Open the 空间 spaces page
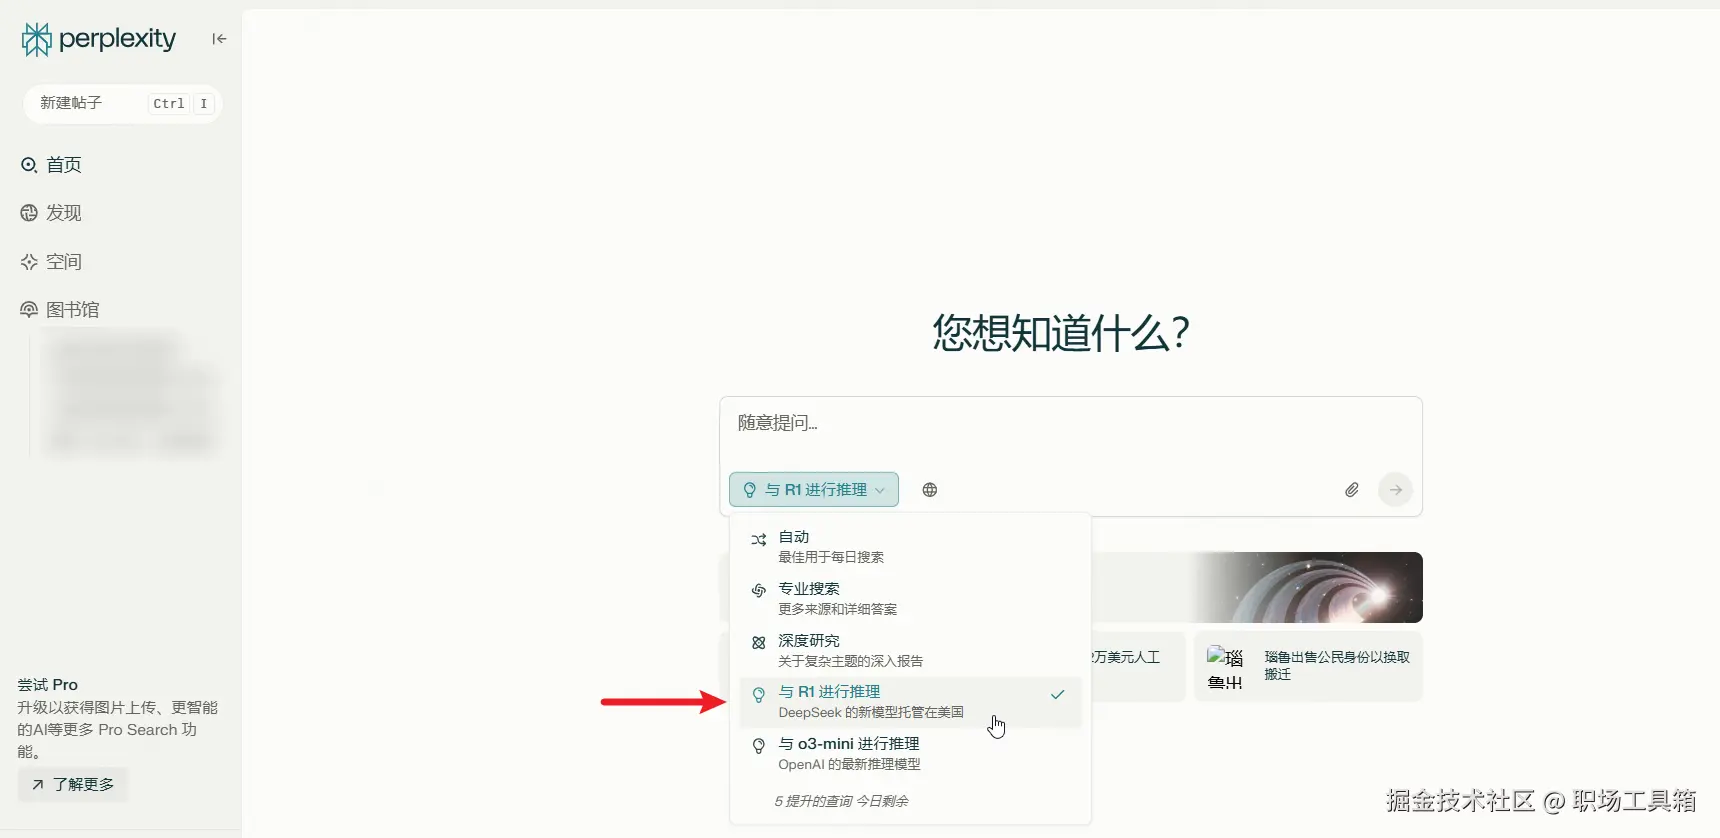The width and height of the screenshot is (1720, 838). pos(51,262)
